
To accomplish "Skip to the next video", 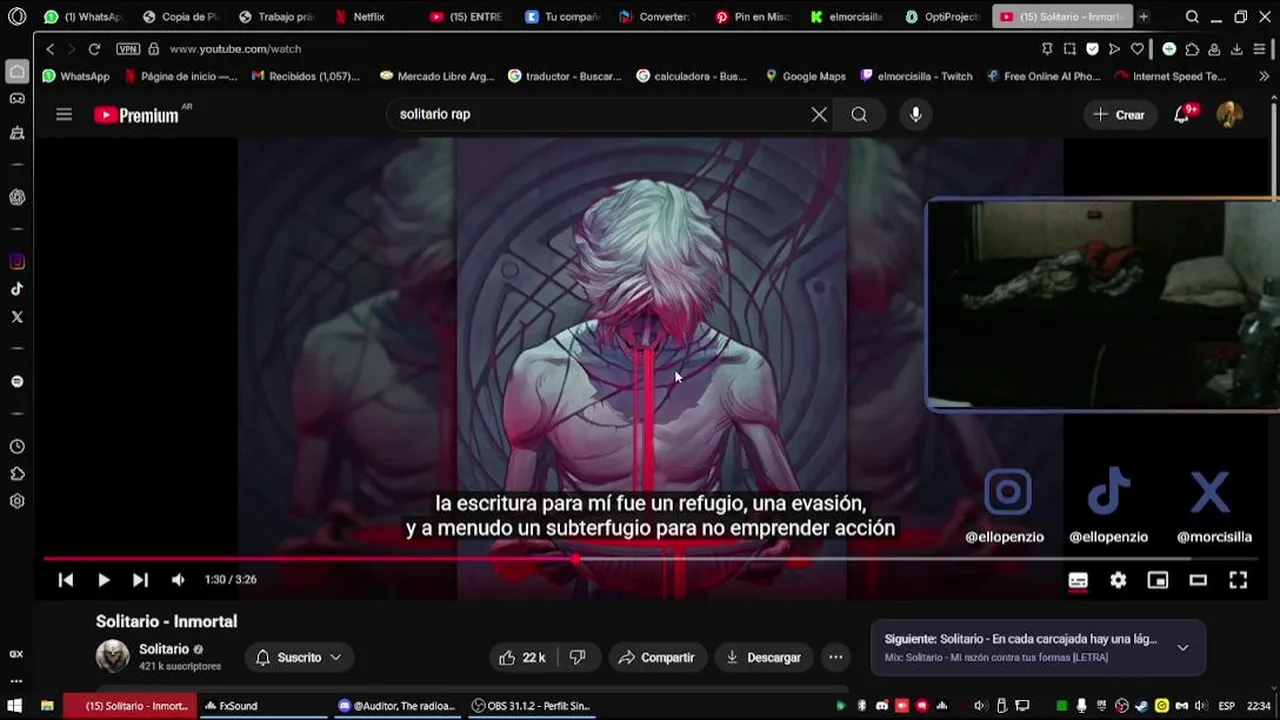I will 140,580.
